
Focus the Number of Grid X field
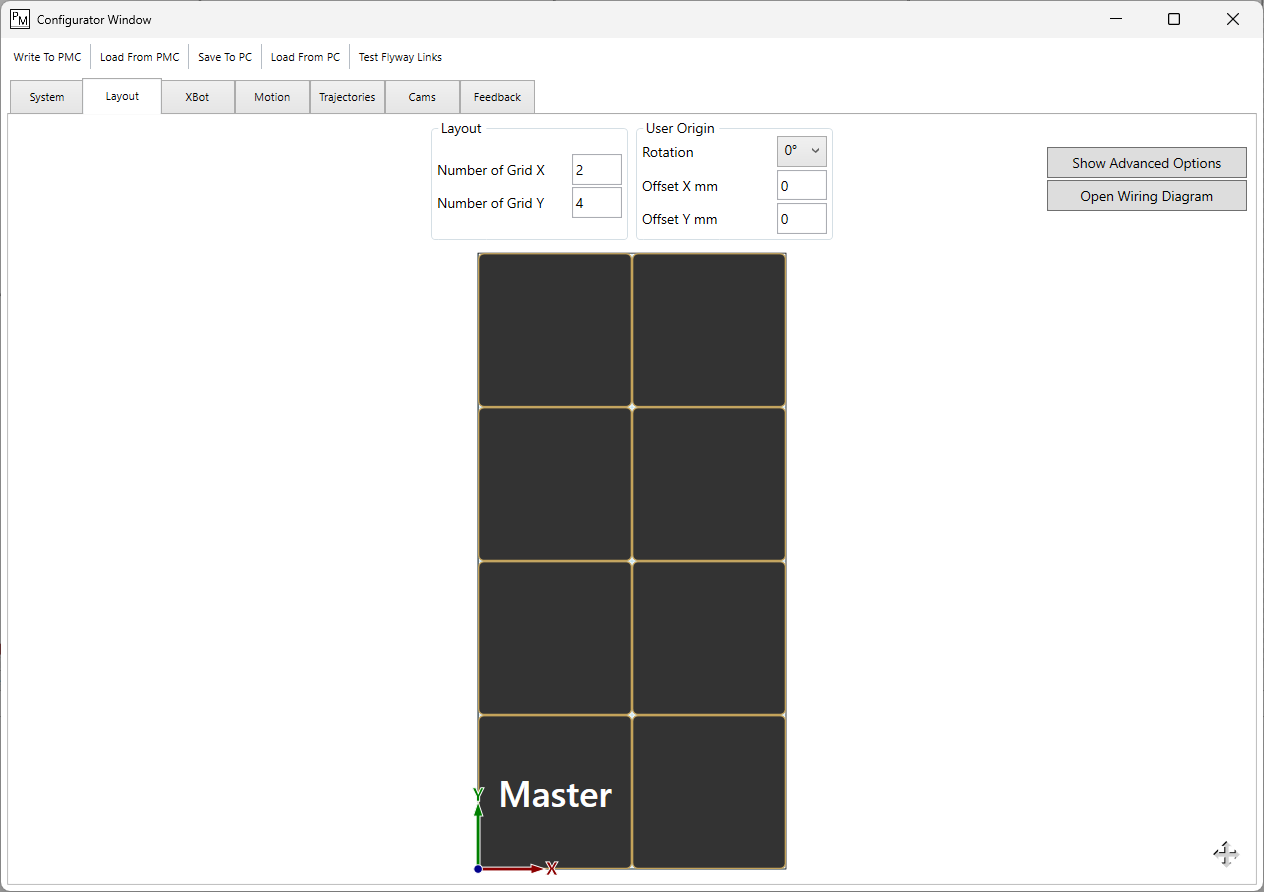[596, 170]
